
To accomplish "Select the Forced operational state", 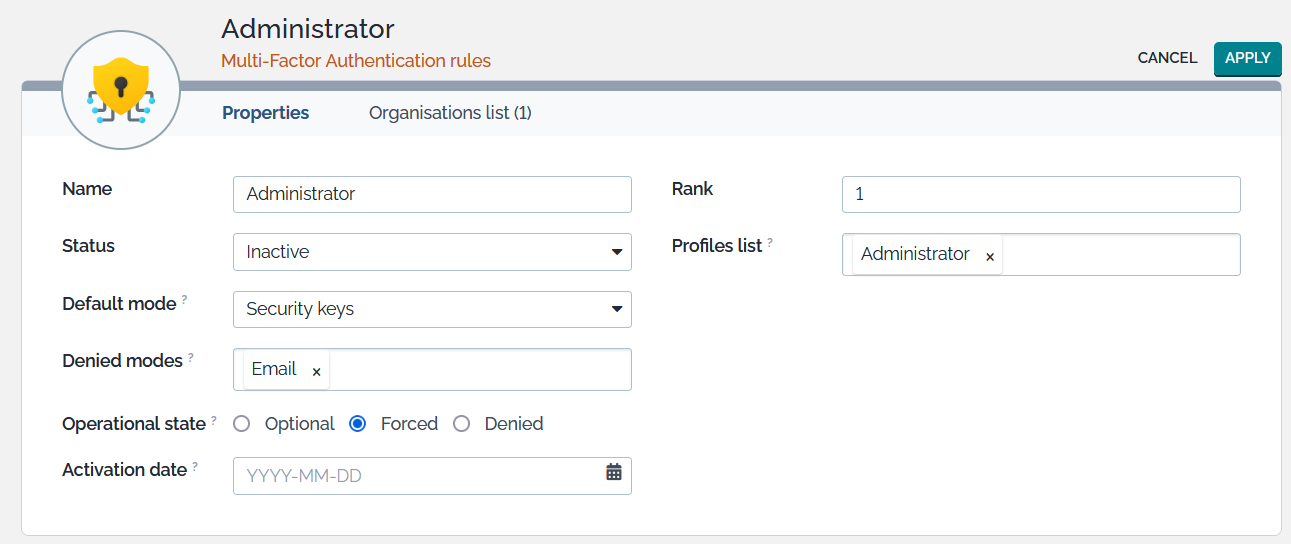I will click(357, 424).
